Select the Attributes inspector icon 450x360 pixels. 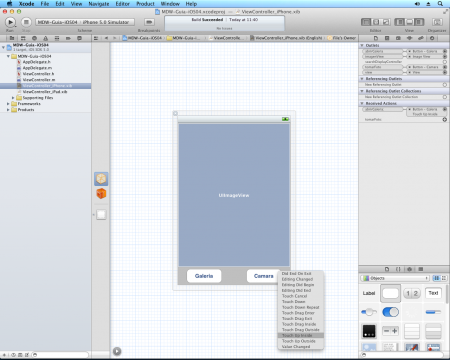tap(410, 38)
